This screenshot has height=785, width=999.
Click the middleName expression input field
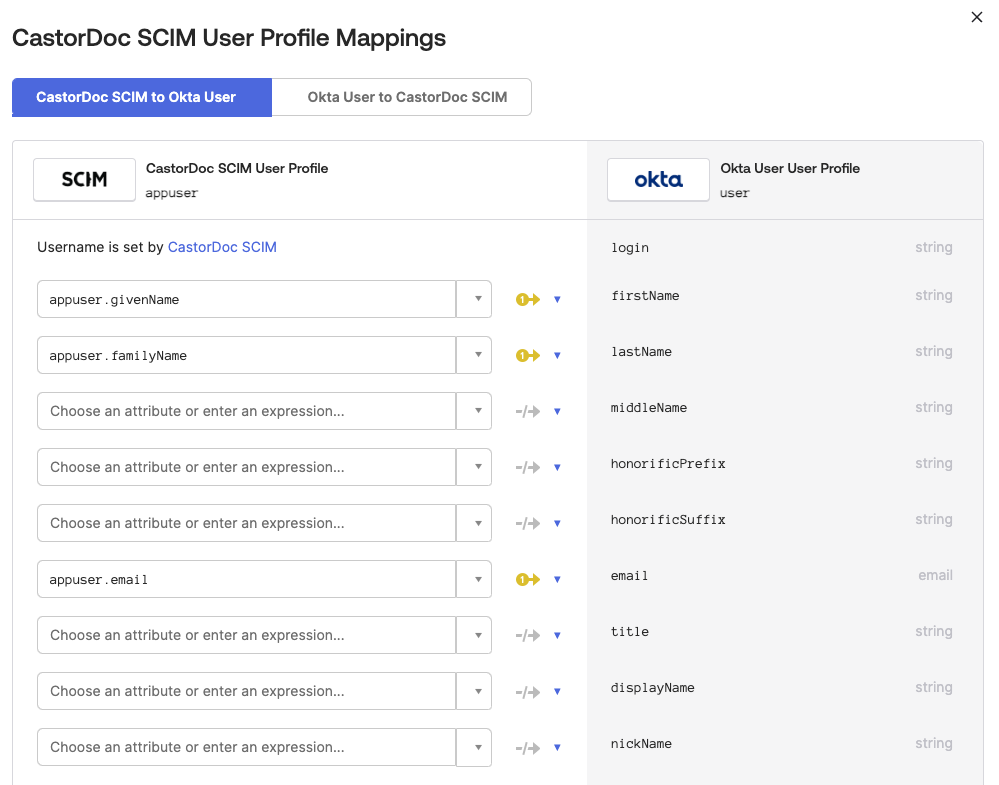click(246, 411)
